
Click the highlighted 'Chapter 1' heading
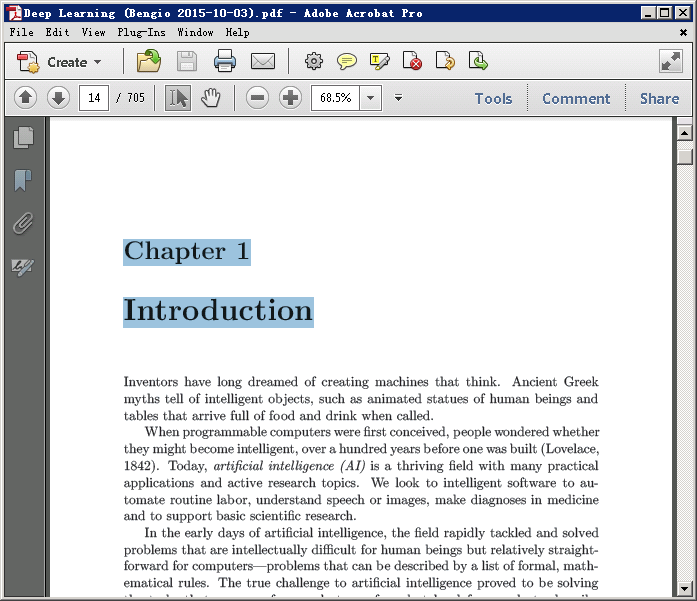pos(187,252)
